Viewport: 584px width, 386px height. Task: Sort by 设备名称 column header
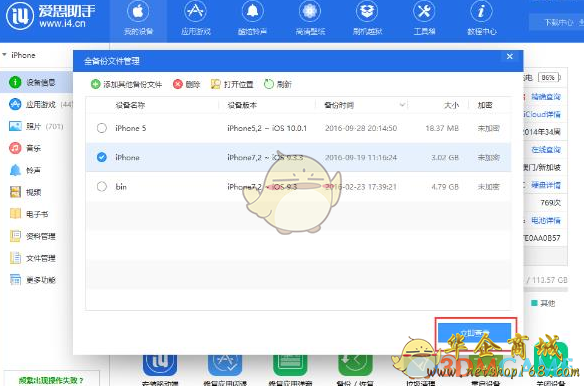130,105
